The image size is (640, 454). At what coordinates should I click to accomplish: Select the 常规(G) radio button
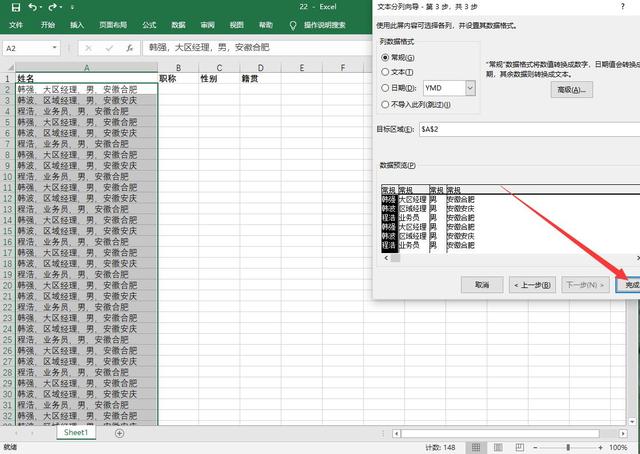(x=385, y=58)
